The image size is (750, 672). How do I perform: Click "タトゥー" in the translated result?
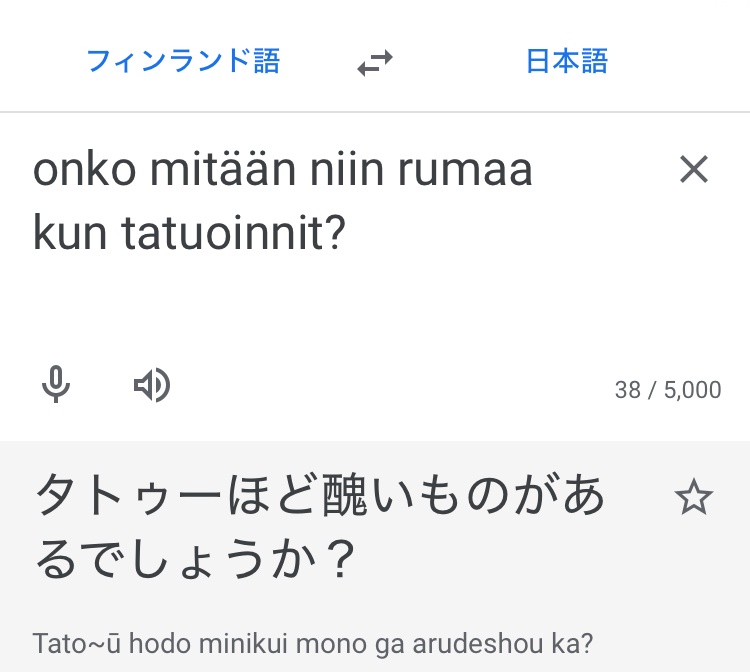(x=108, y=497)
